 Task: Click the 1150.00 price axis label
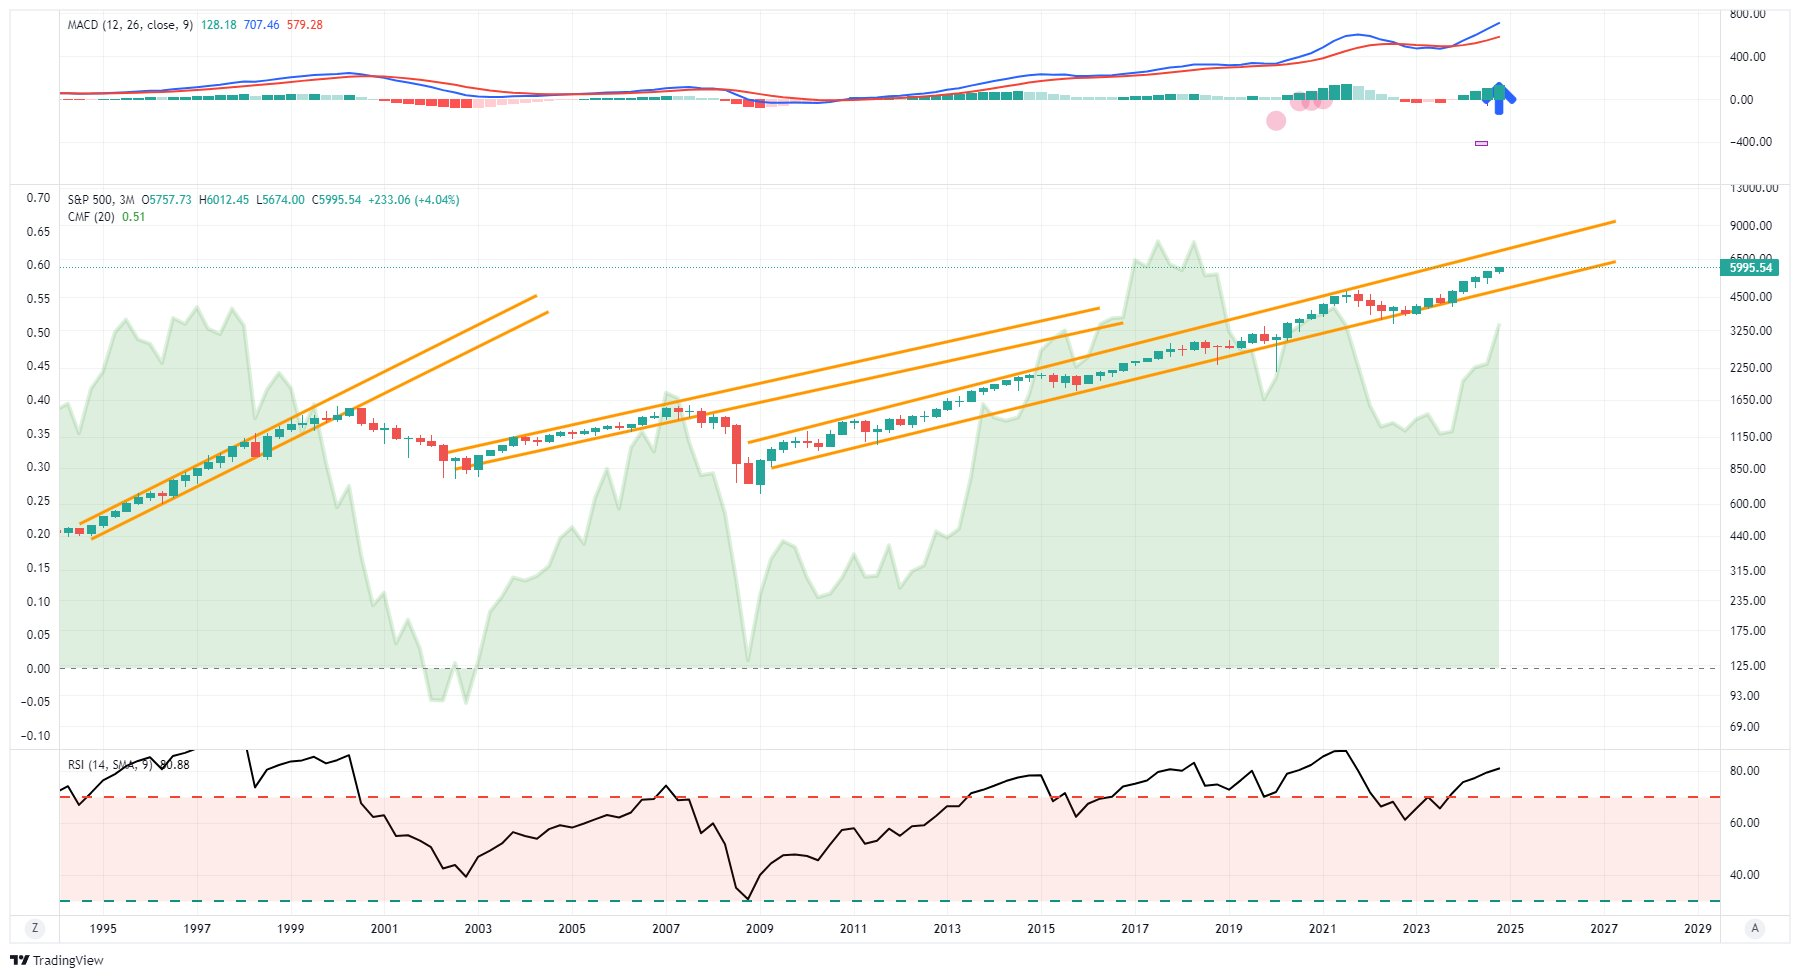tap(1751, 437)
